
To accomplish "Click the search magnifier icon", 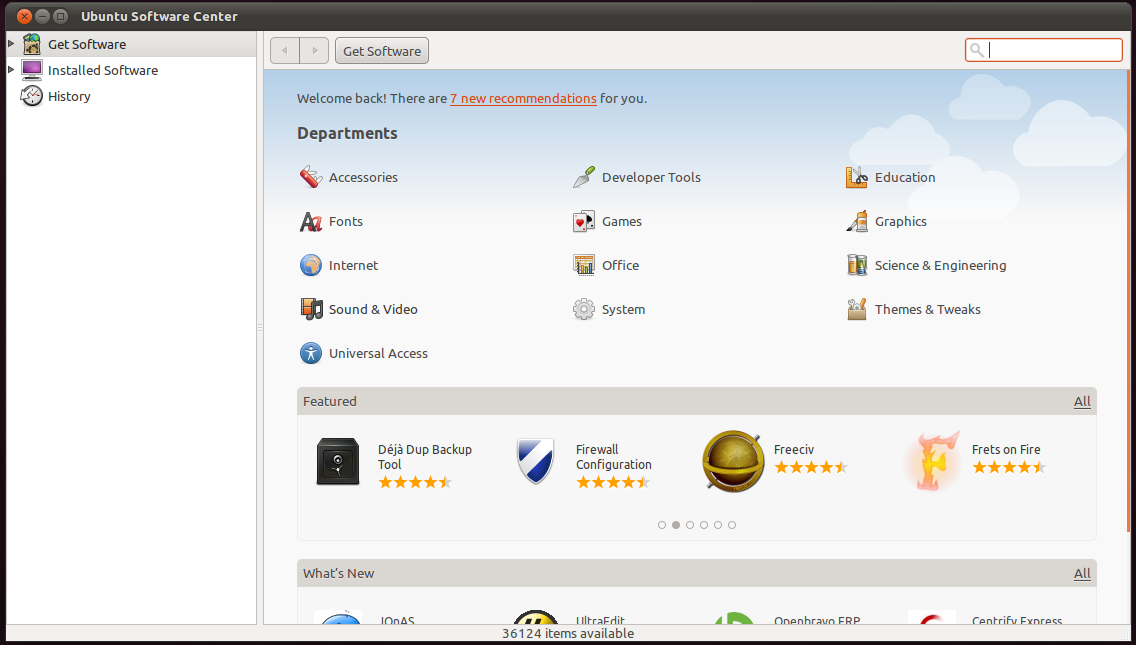I will coord(977,50).
